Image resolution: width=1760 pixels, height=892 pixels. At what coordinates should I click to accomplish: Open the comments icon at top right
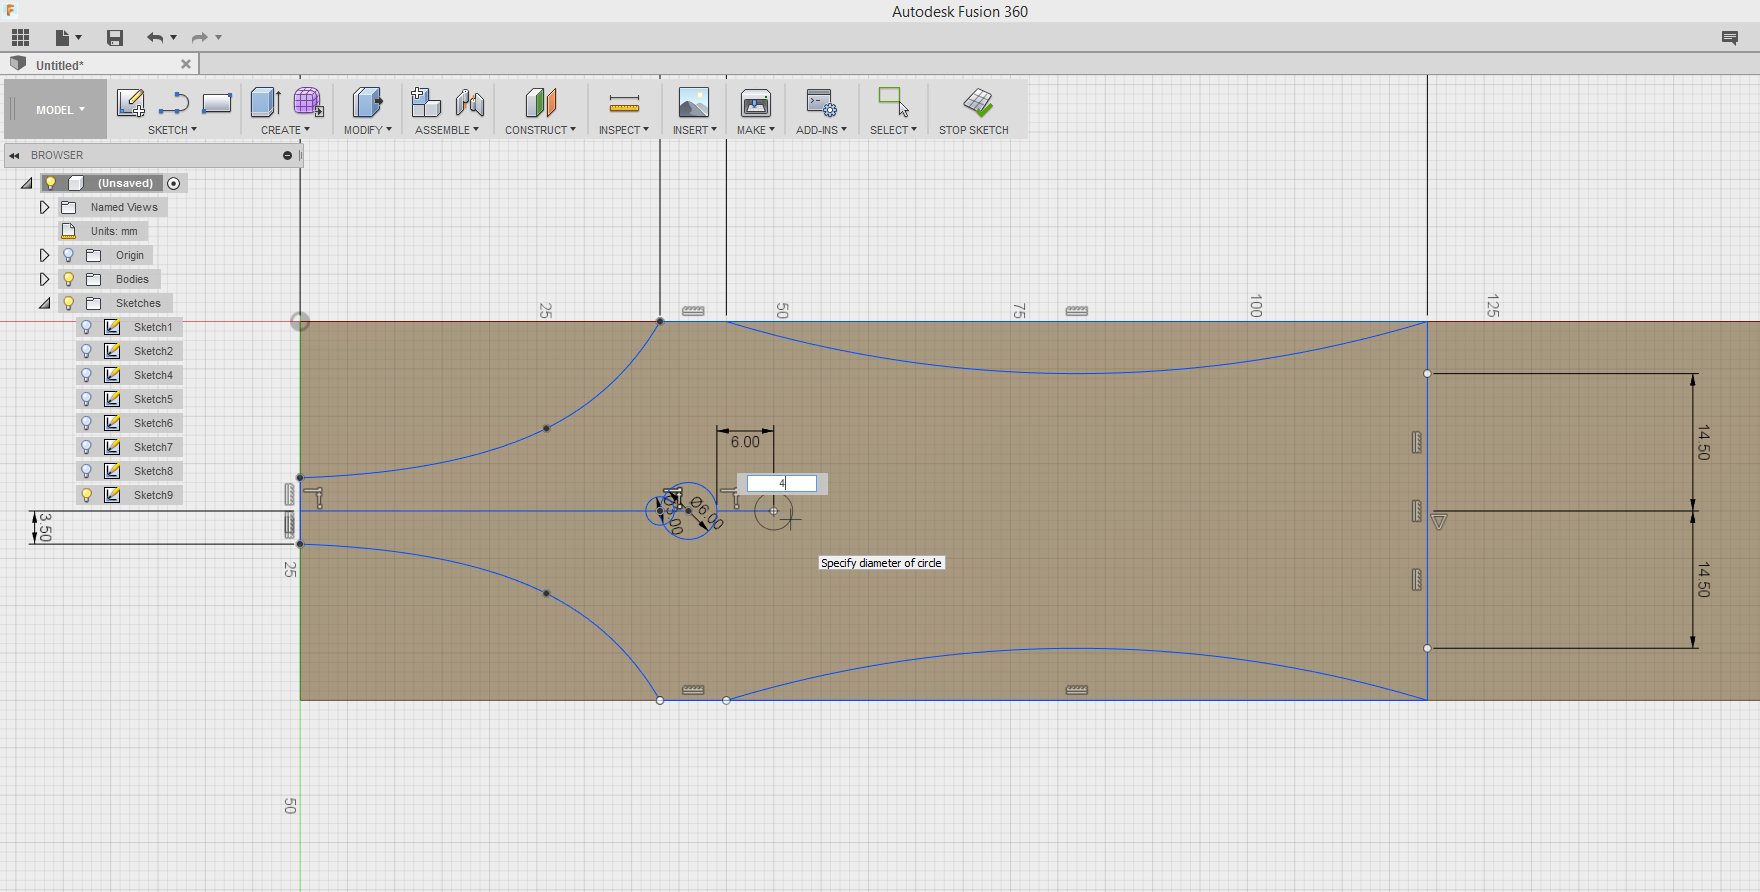[x=1730, y=38]
